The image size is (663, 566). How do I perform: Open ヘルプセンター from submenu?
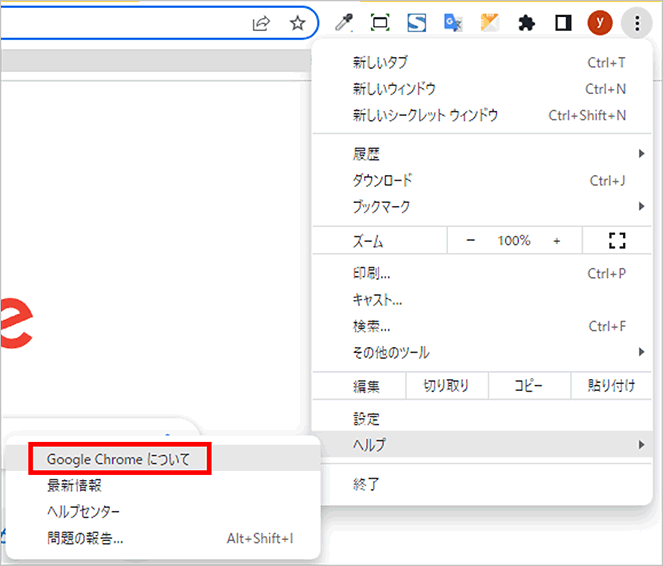(163, 511)
